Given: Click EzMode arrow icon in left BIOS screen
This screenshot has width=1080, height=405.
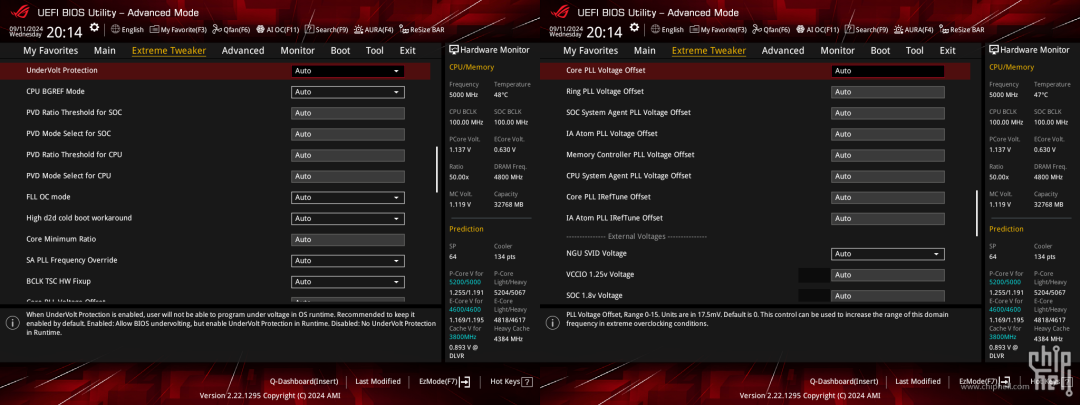Looking at the screenshot, I should coord(465,381).
